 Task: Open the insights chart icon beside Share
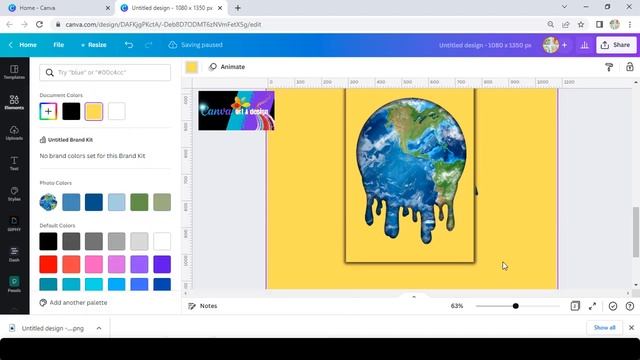tap(584, 45)
